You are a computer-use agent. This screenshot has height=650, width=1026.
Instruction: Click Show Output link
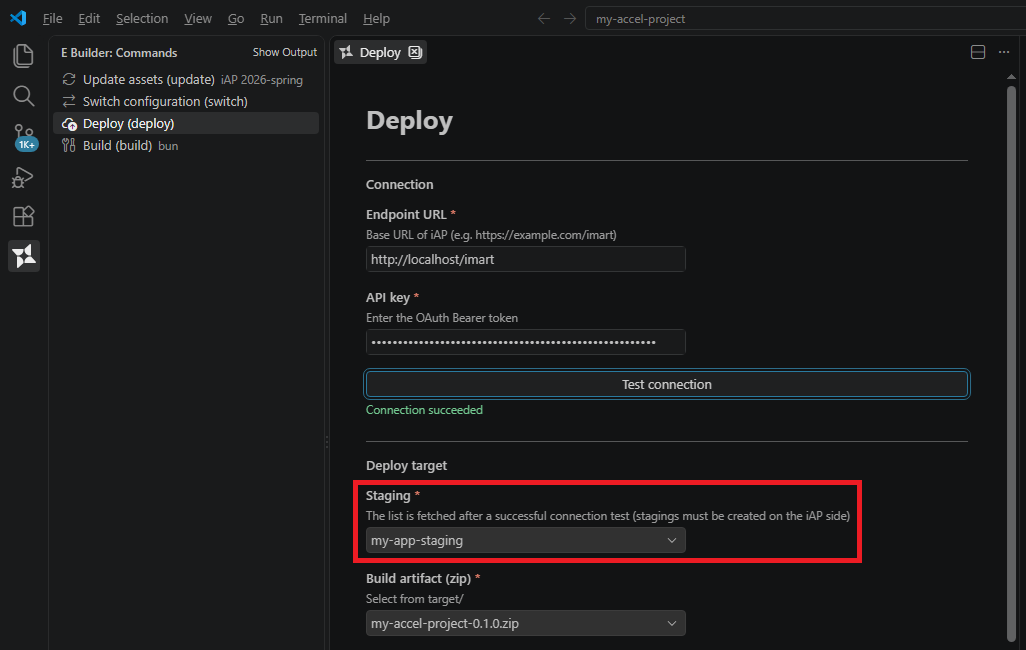(x=285, y=52)
